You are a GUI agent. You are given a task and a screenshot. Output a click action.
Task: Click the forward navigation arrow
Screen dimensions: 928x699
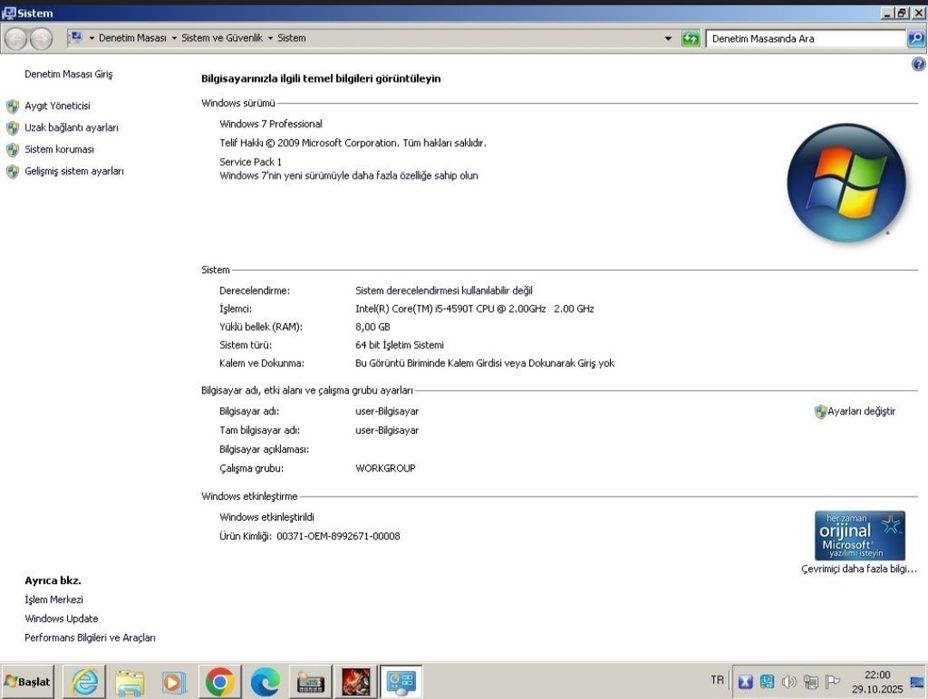click(x=41, y=39)
